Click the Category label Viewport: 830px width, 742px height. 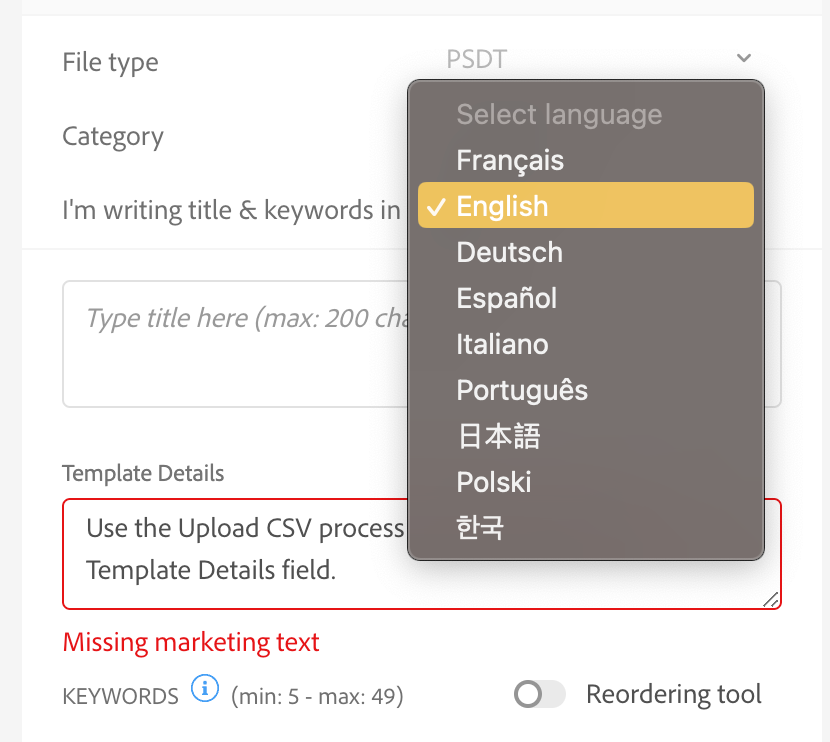(113, 136)
